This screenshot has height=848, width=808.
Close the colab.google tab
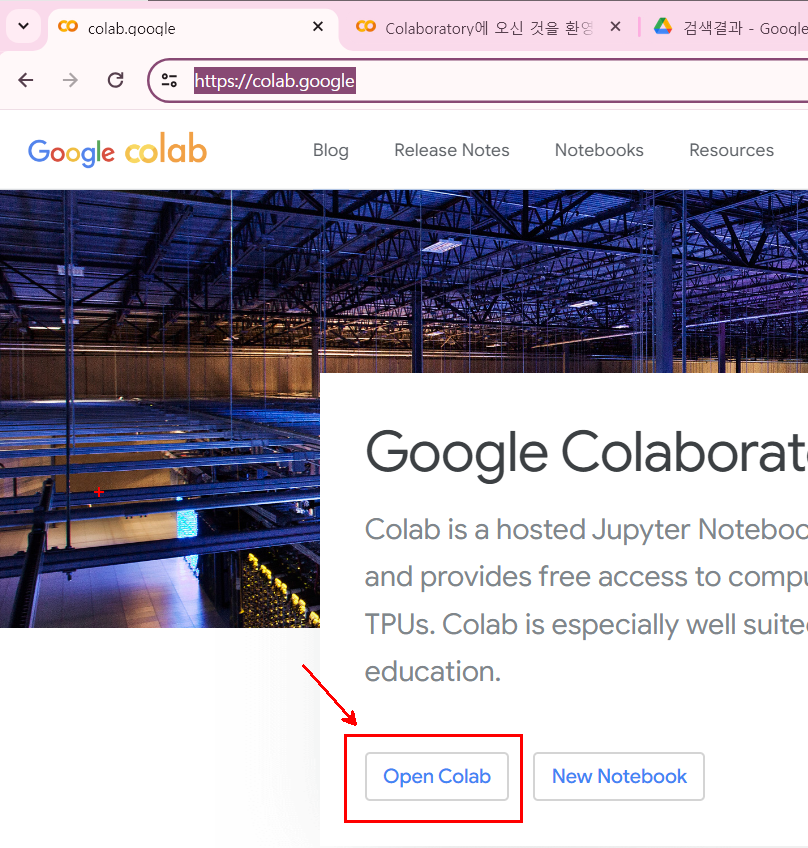(318, 26)
